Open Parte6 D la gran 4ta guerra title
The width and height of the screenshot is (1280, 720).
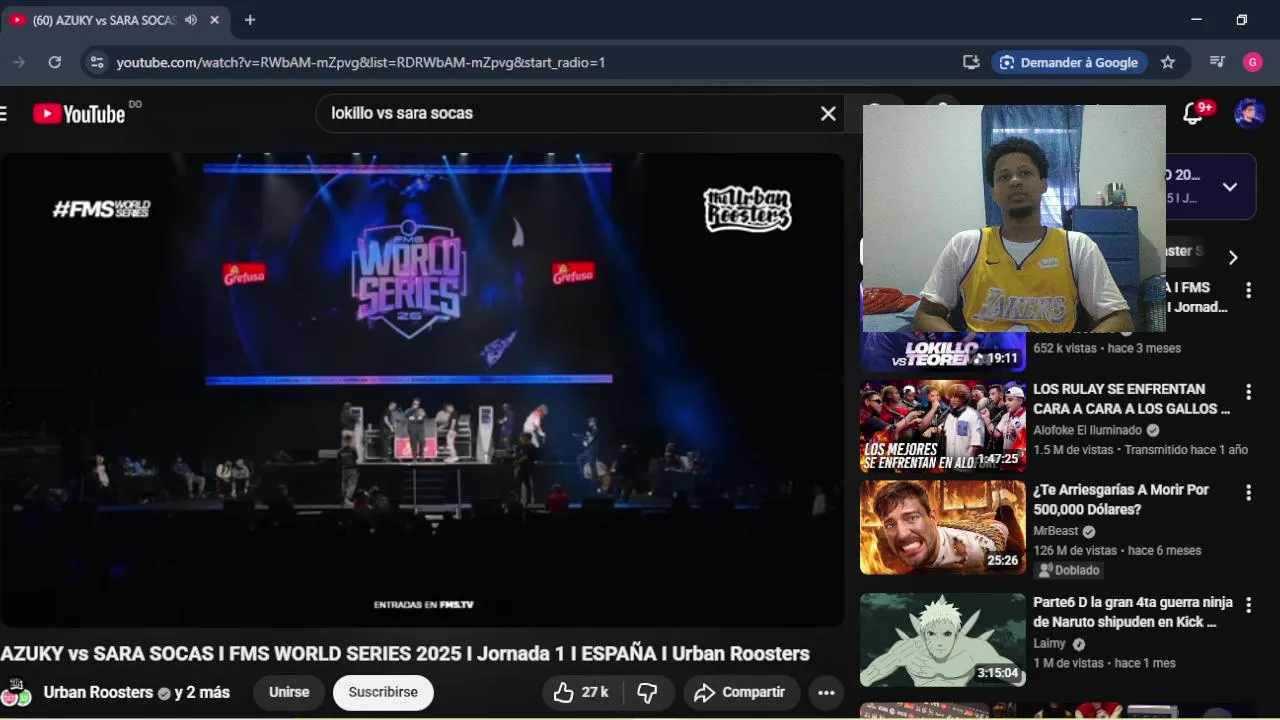tap(1133, 612)
